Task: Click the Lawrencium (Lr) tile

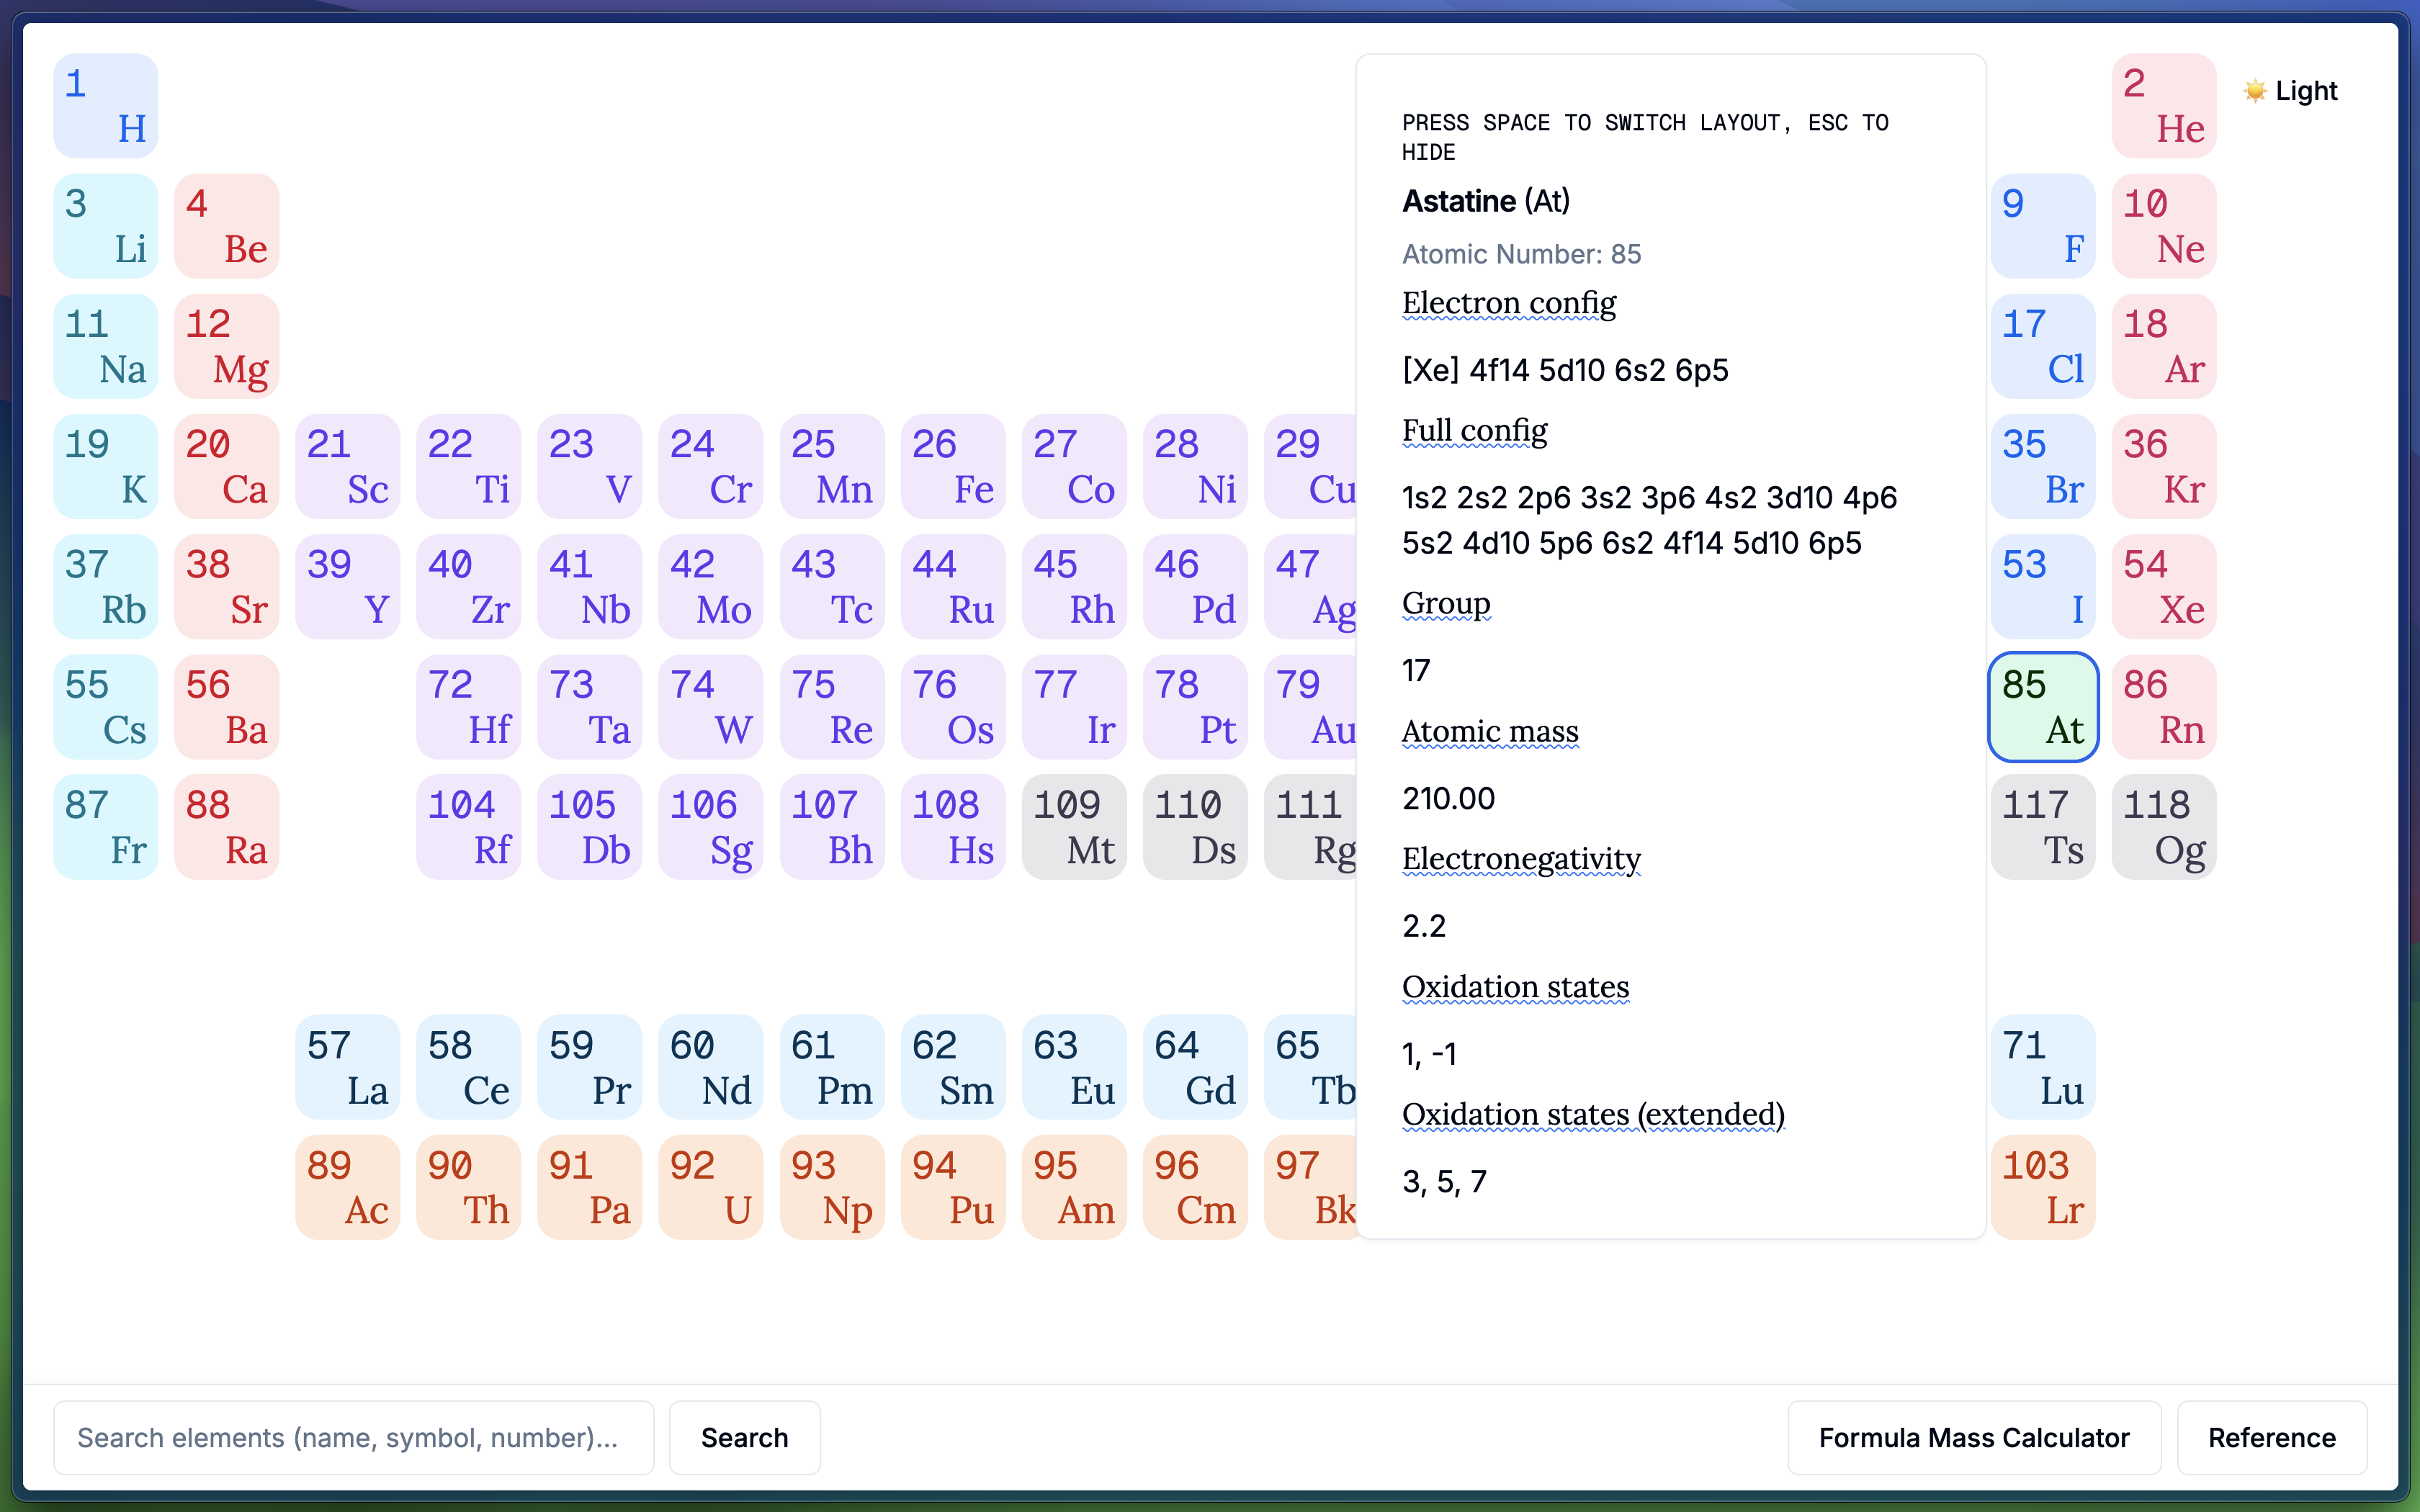Action: 2042,1187
